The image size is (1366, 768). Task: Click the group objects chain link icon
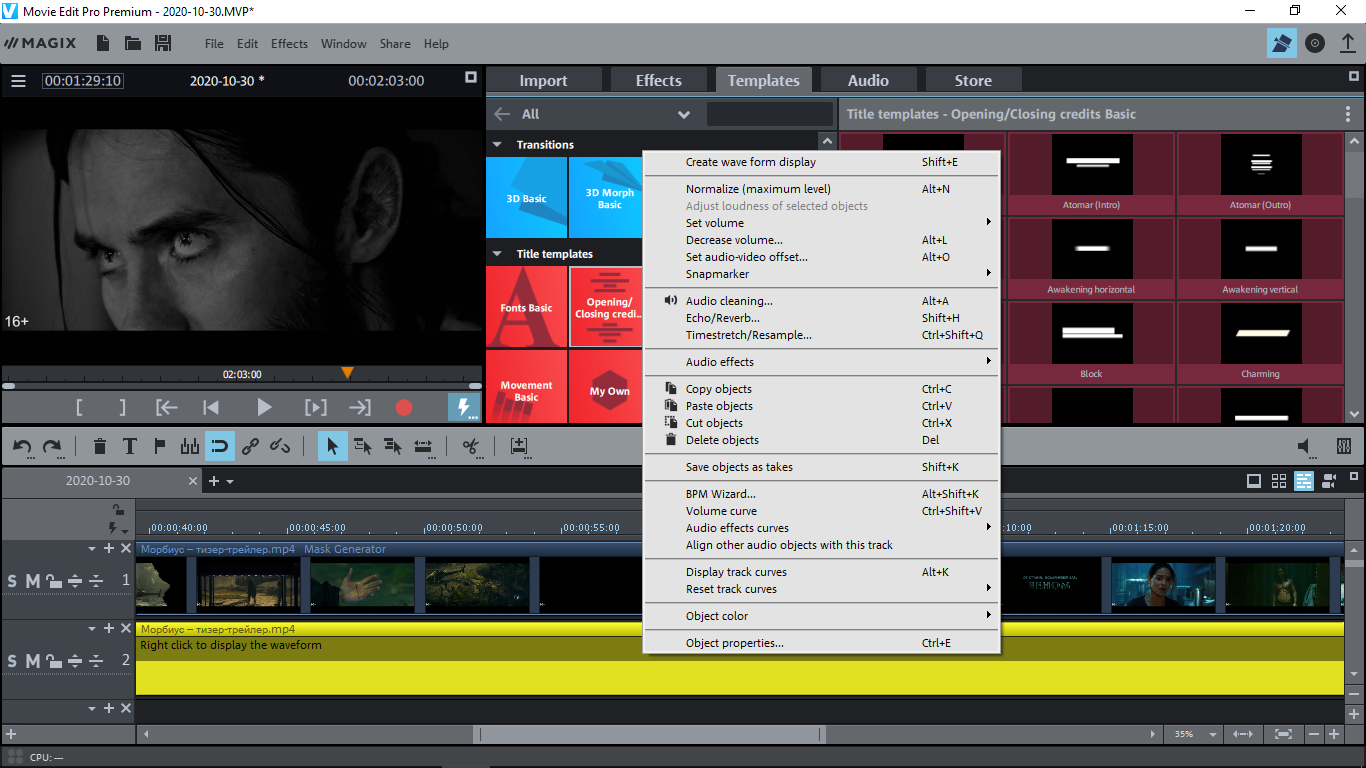pos(250,447)
